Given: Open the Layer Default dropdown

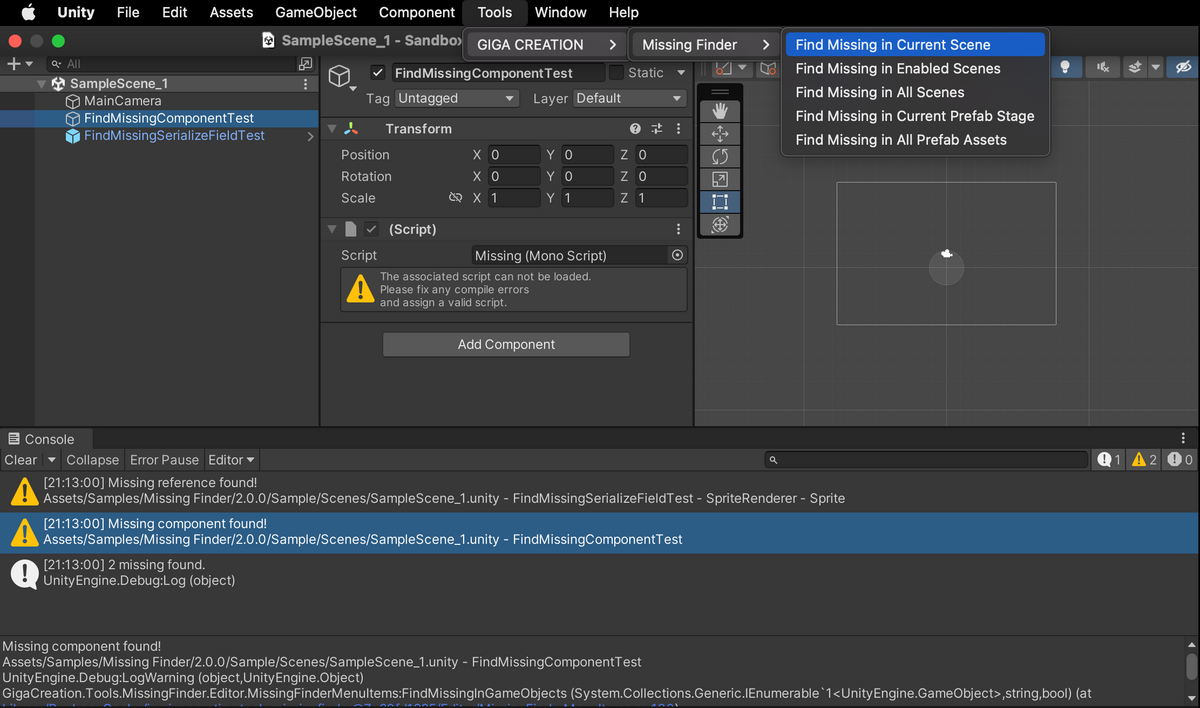Looking at the screenshot, I should [628, 98].
